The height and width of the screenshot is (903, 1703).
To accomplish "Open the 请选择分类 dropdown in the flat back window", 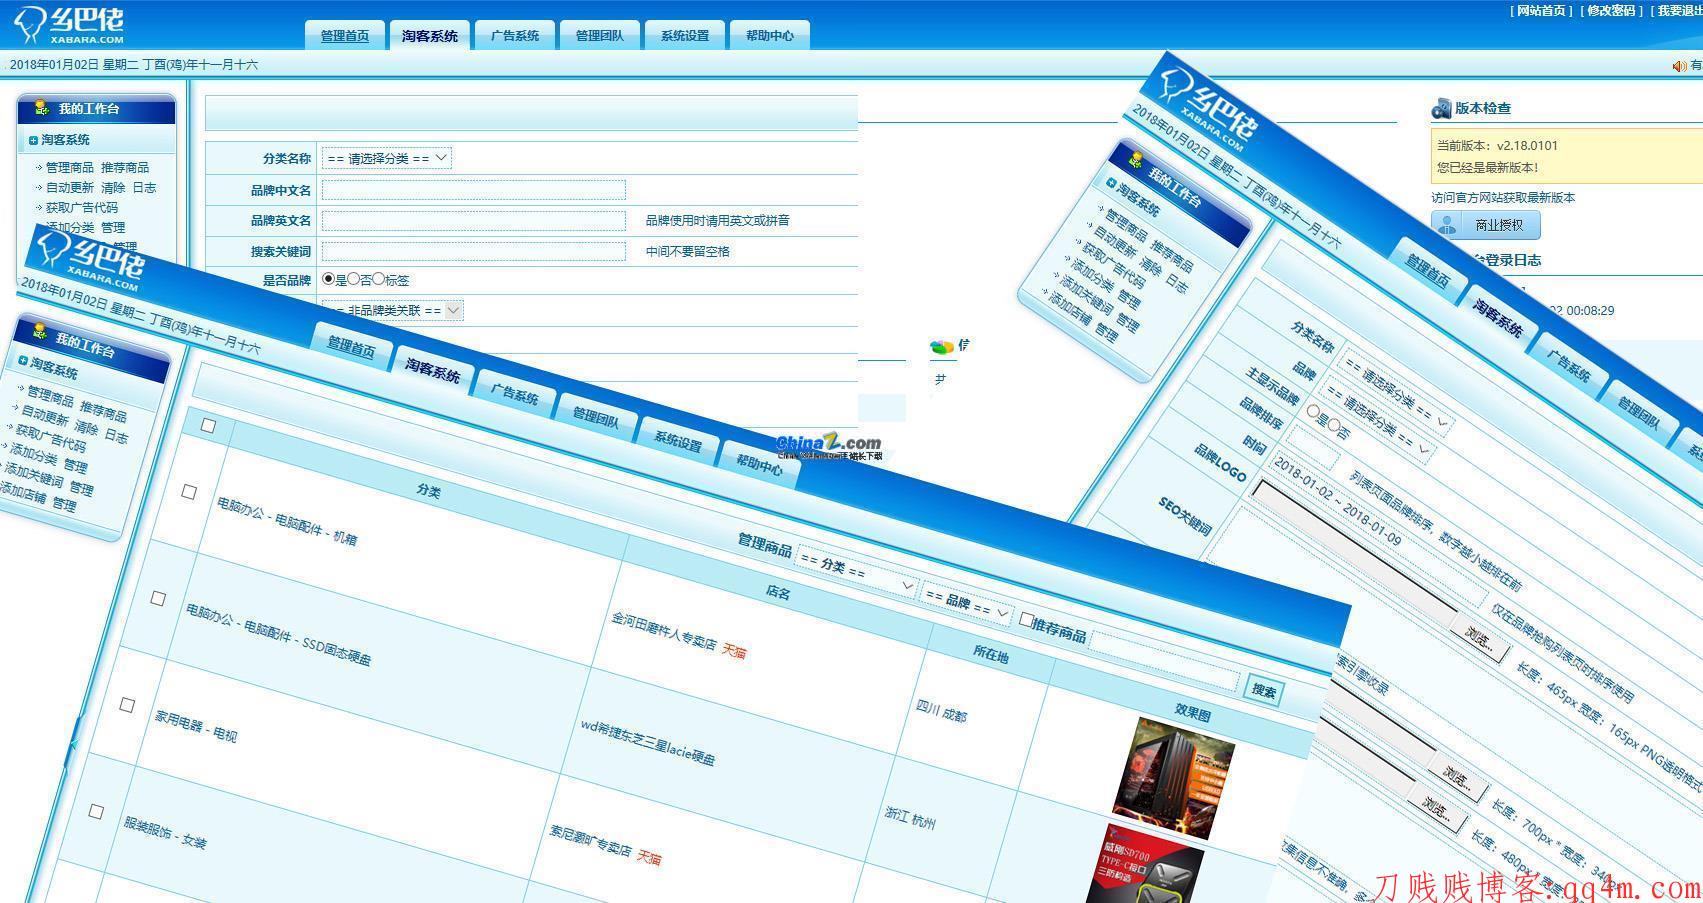I will coord(387,158).
